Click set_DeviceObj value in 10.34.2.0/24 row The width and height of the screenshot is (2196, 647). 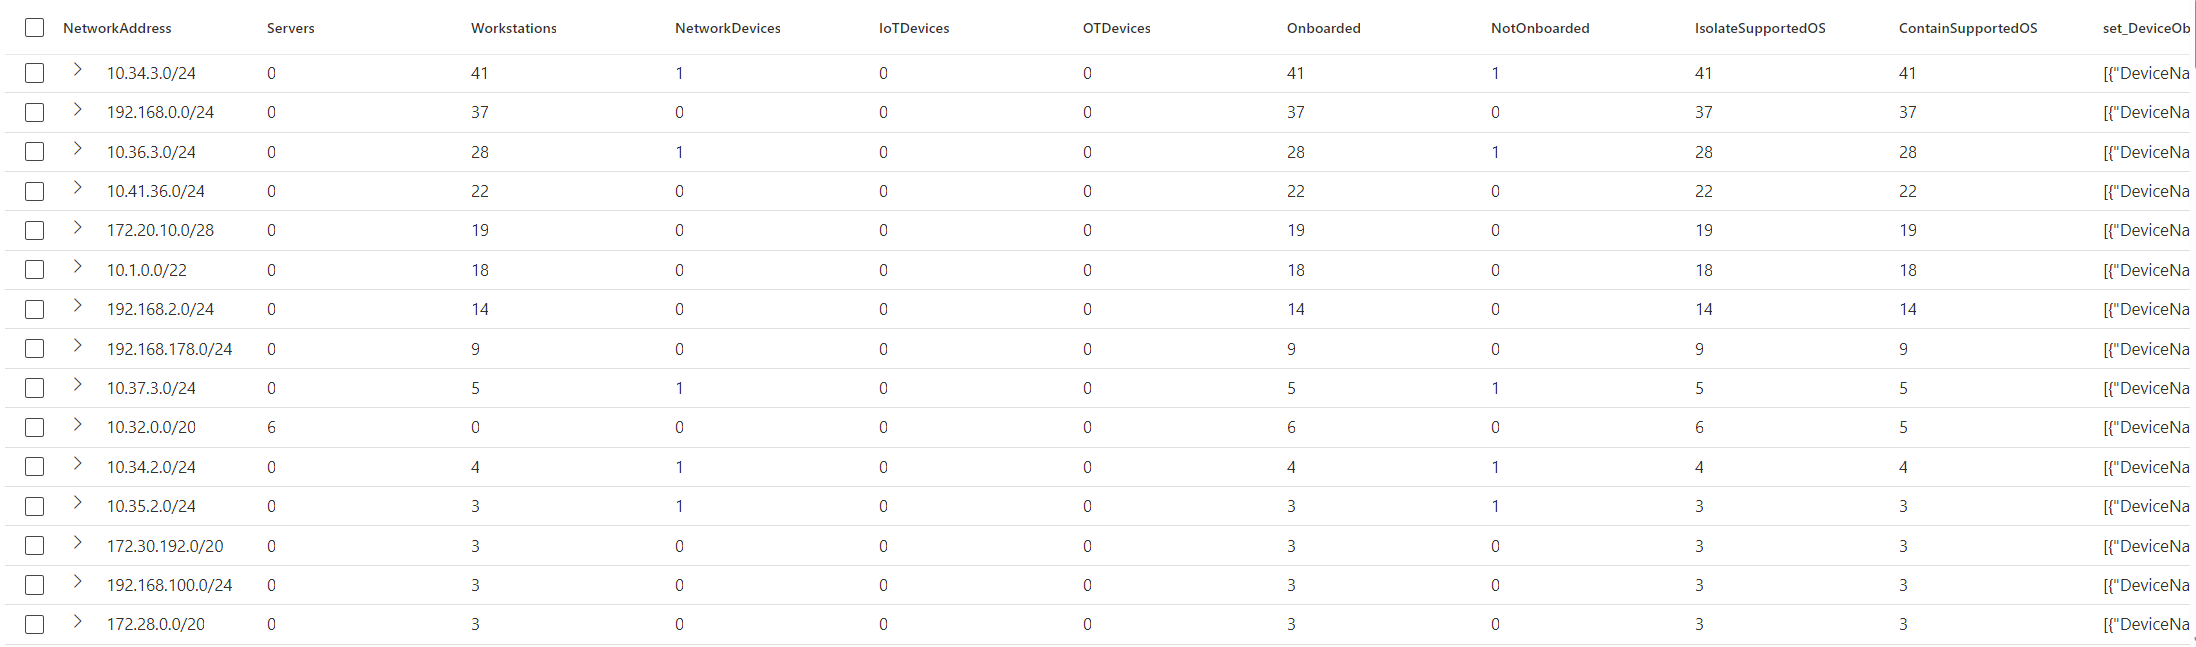pyautogui.click(x=2146, y=467)
